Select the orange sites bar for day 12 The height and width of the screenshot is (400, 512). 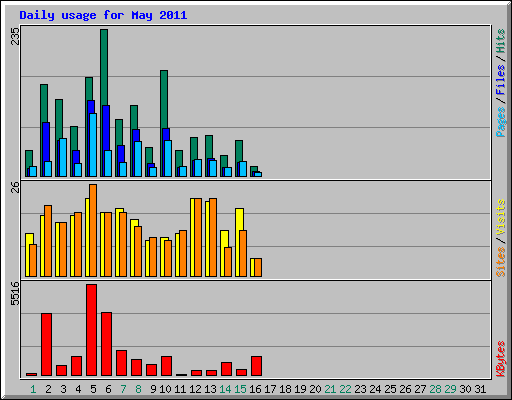pyautogui.click(x=198, y=237)
